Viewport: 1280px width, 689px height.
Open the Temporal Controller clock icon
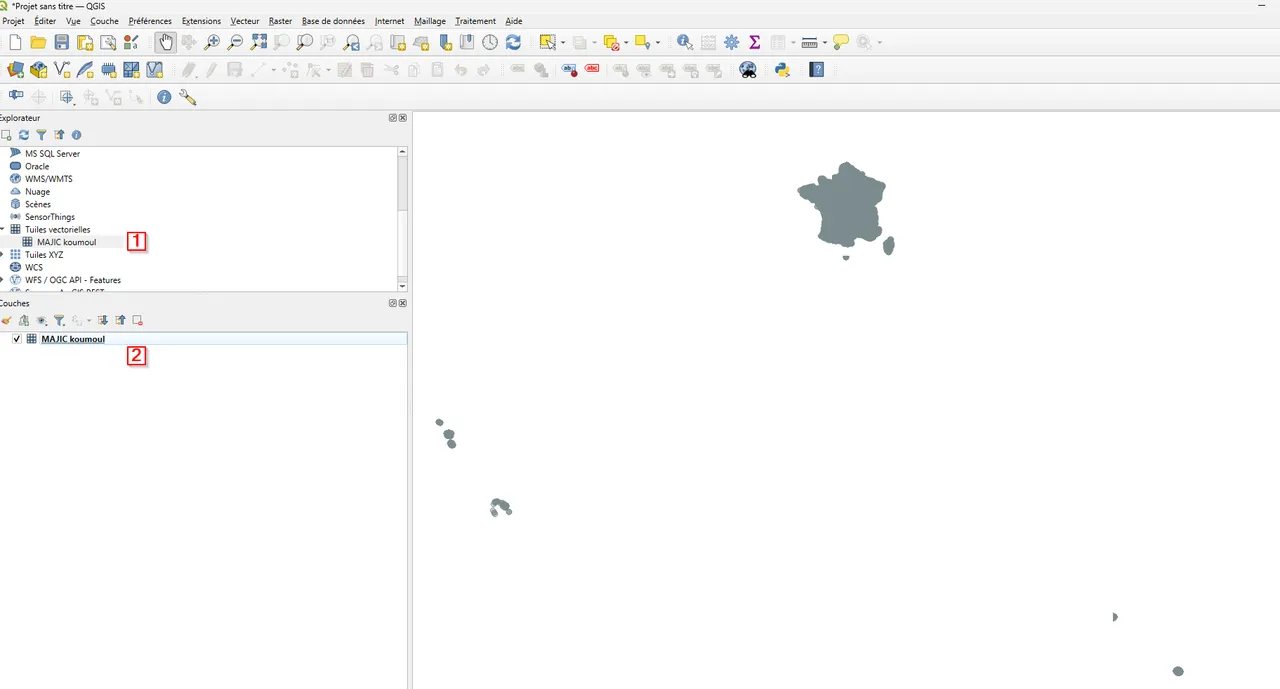(490, 42)
